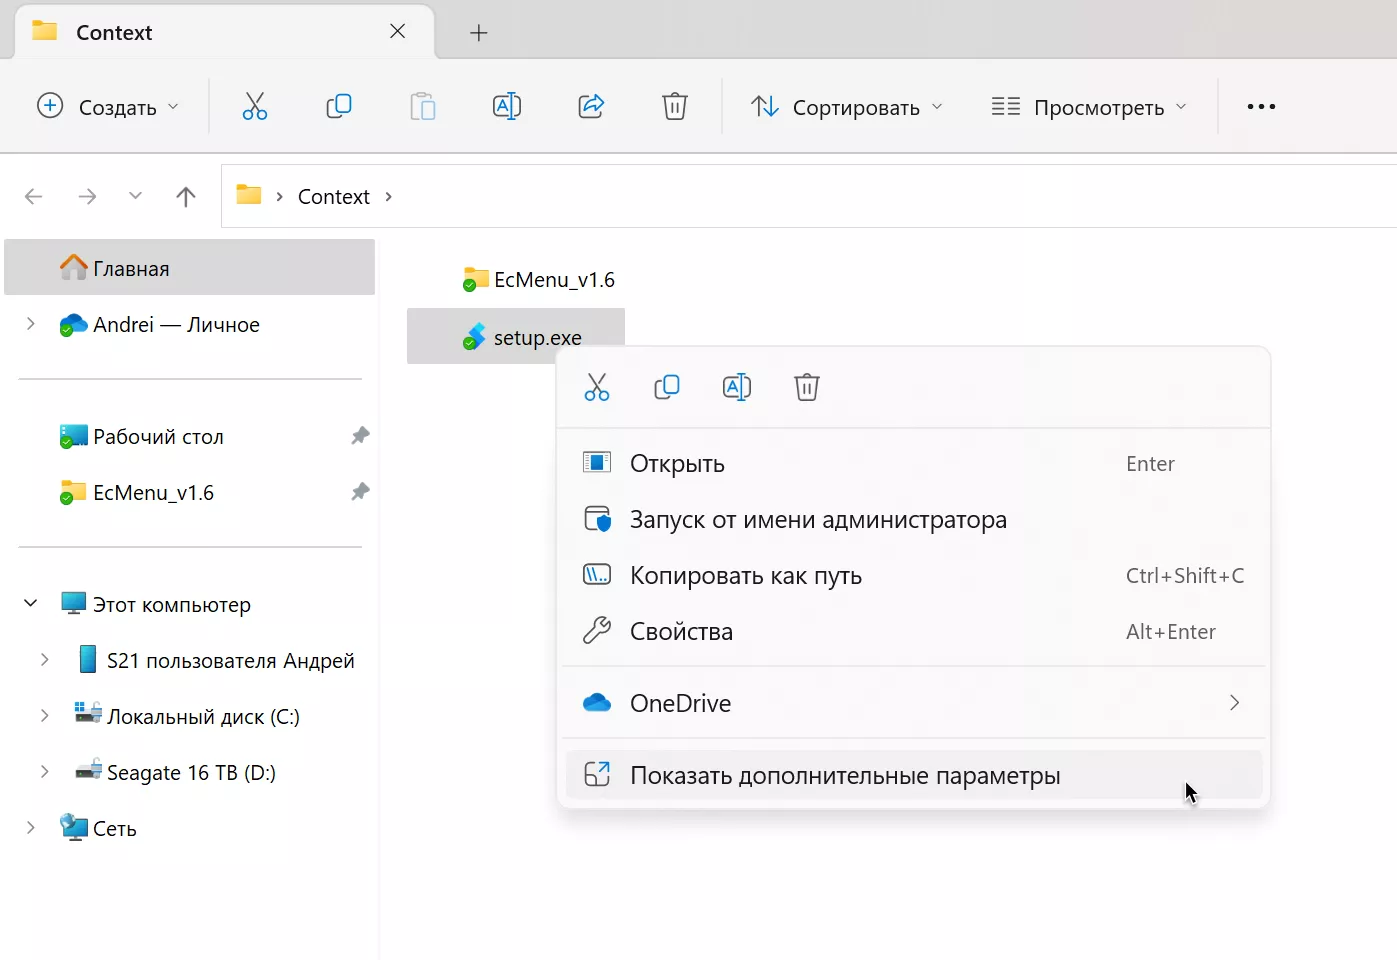The width and height of the screenshot is (1397, 960).
Task: Open the OneDrive submenu
Action: pos(914,703)
